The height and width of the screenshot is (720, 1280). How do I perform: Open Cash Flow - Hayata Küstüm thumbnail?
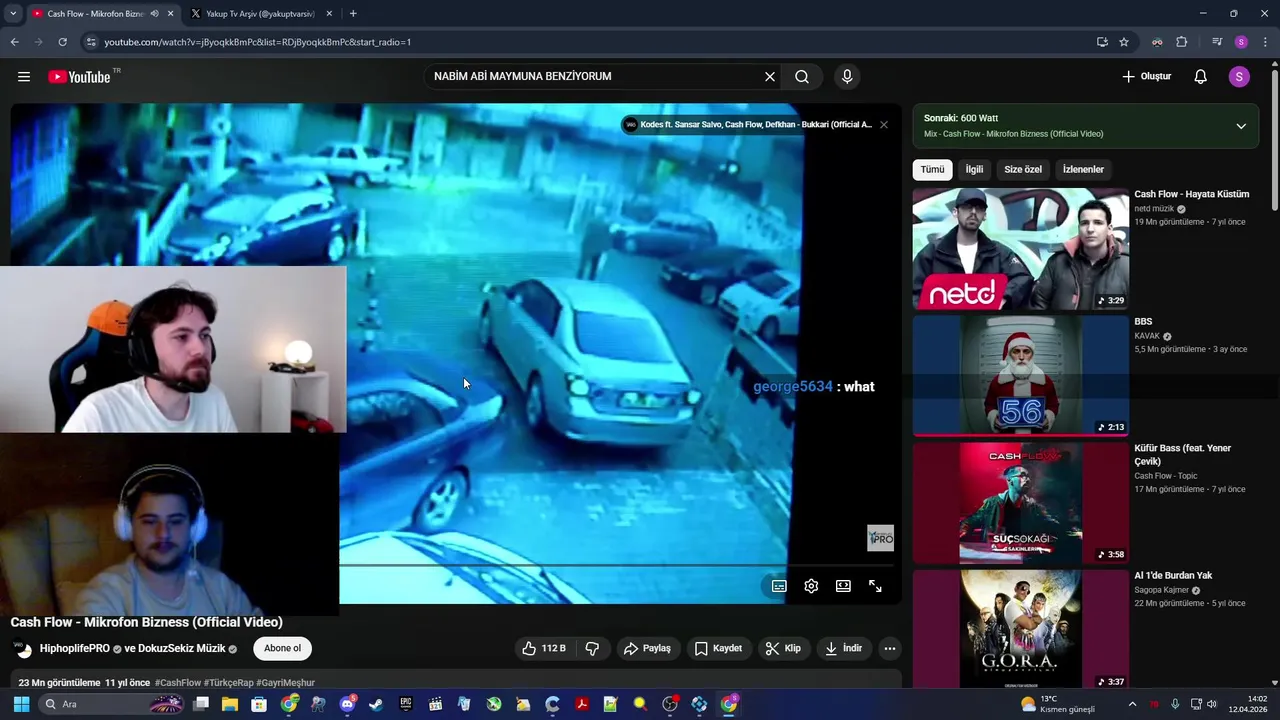tap(1020, 249)
